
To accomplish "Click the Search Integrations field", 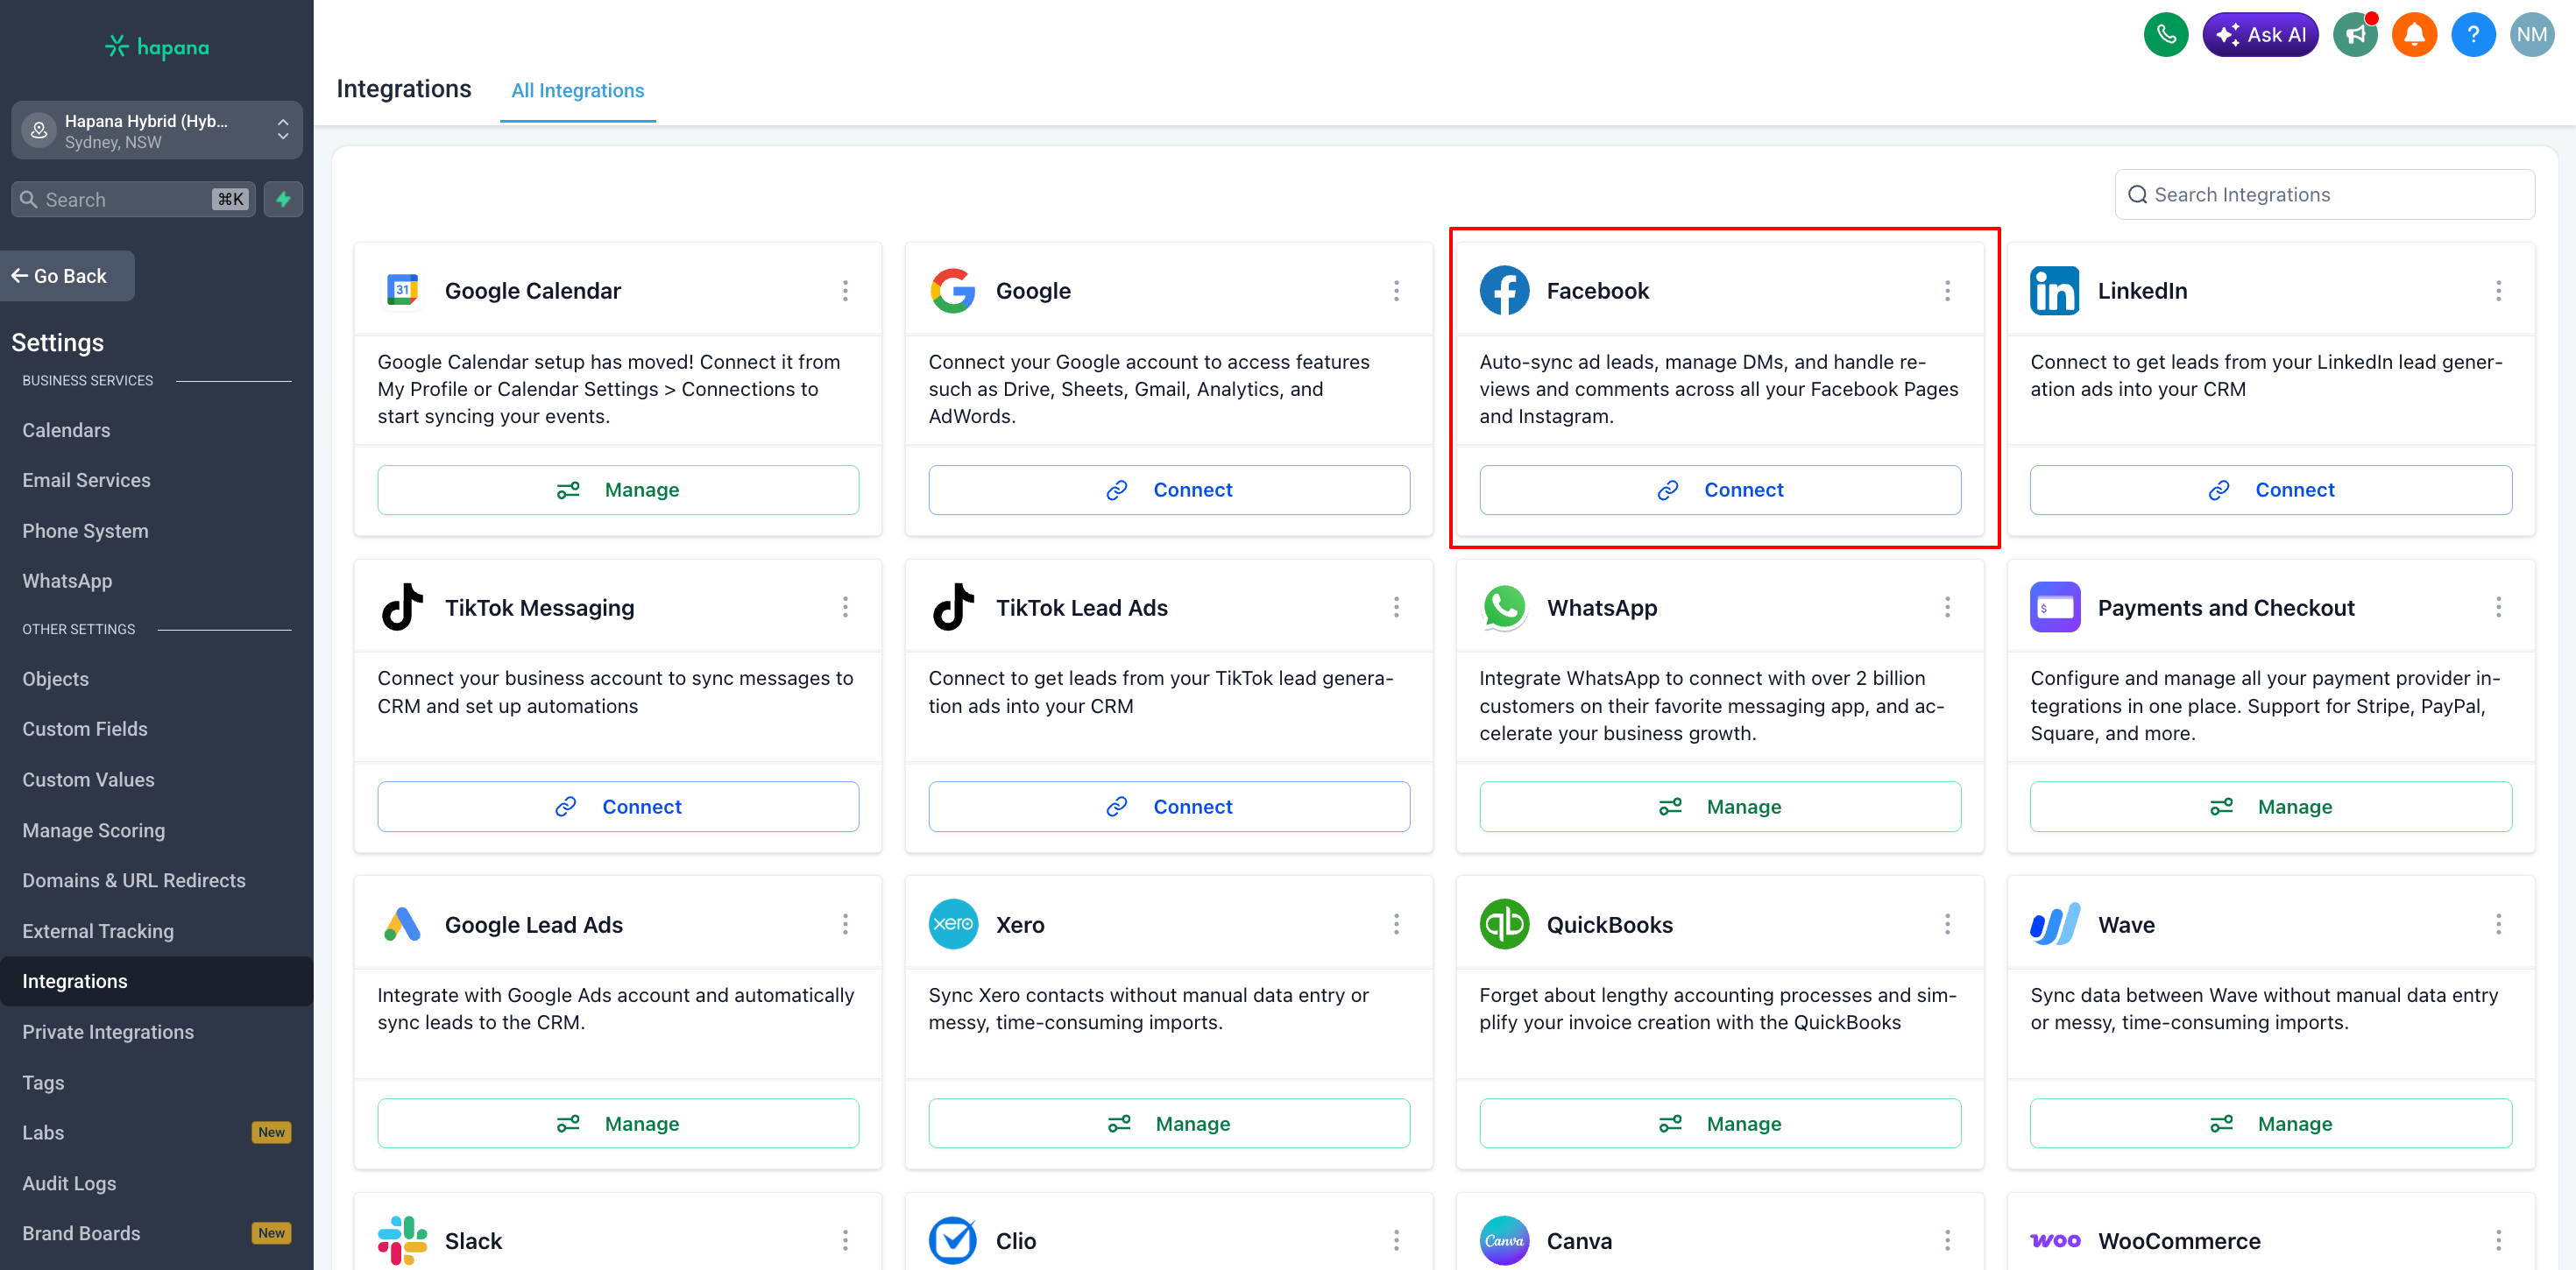I will [x=2324, y=195].
